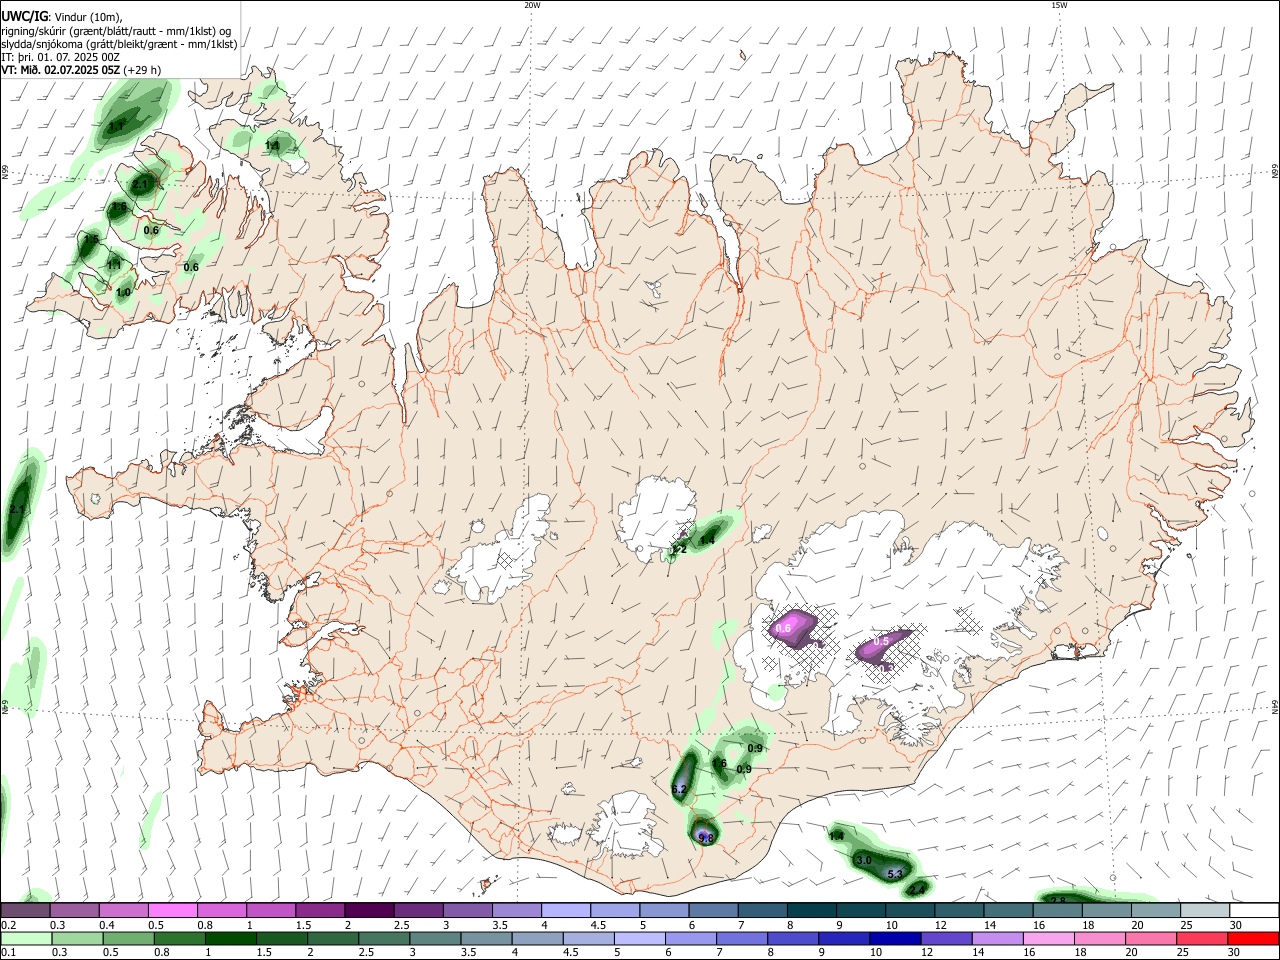This screenshot has height=960, width=1280.
Task: Click the pink swatch labeled 20 in bottom legend
Action: point(1151,938)
